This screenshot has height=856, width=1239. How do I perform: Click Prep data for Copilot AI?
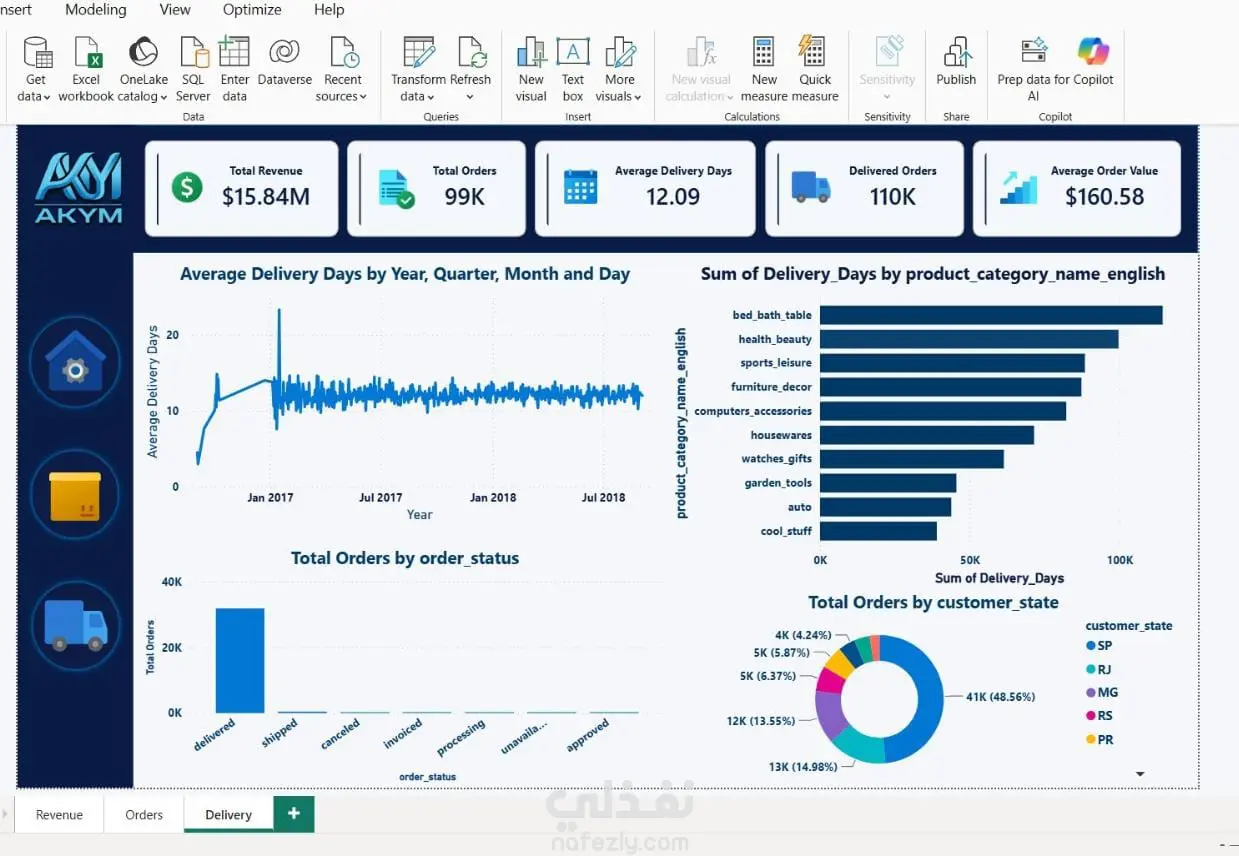[x=1055, y=68]
